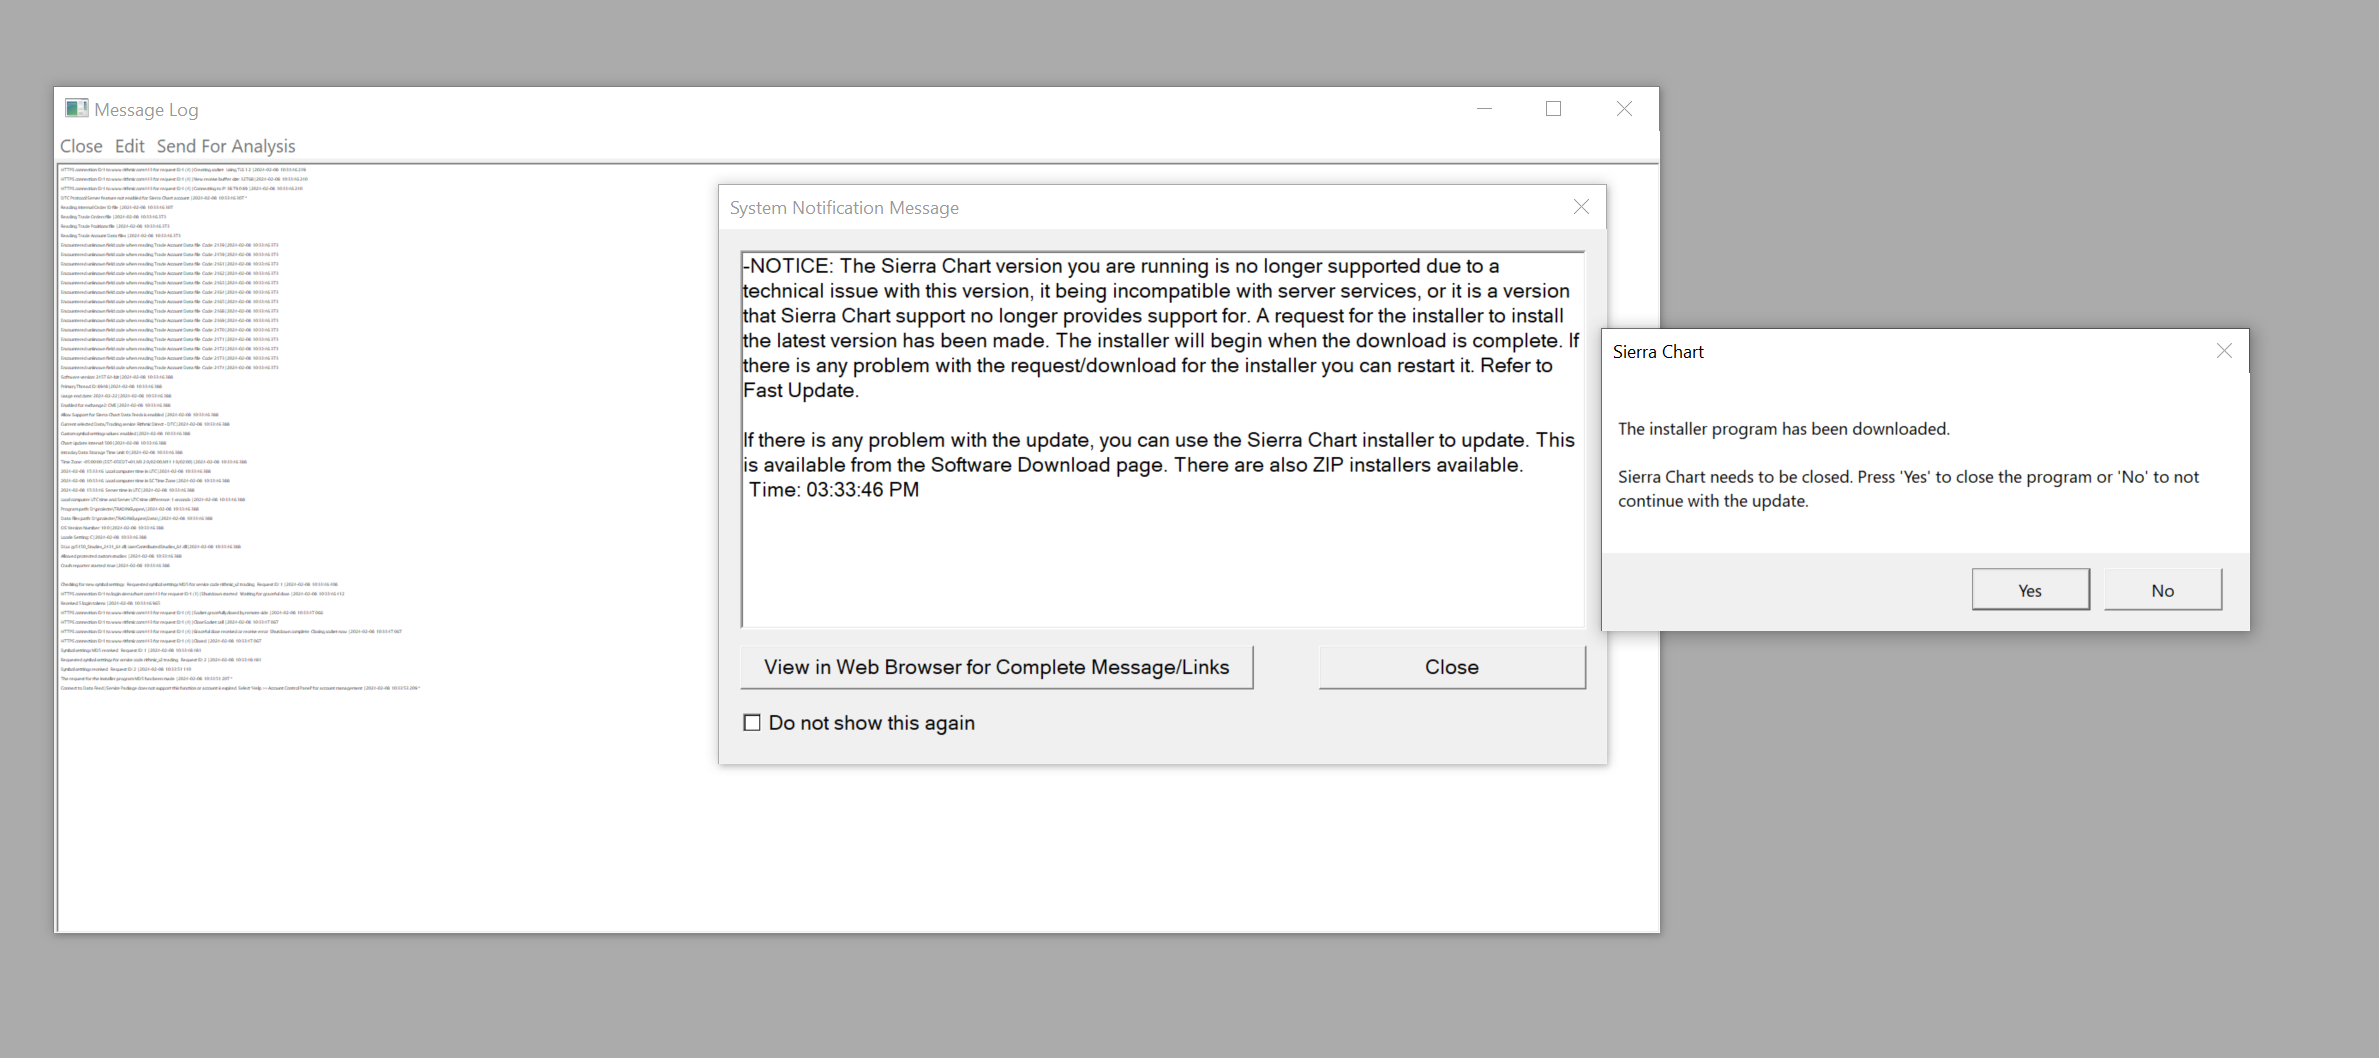Click 'The installer program has been downloaded.' text
Image resolution: width=2379 pixels, height=1058 pixels.
point(1784,429)
